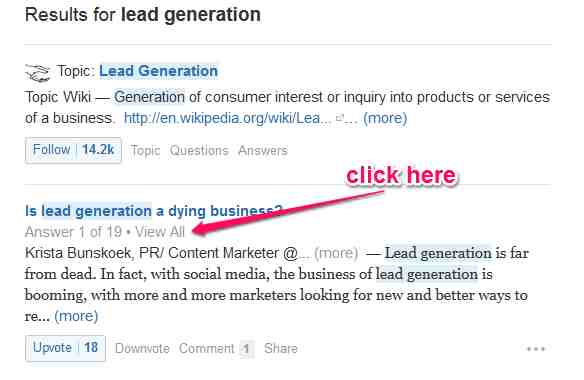Expand topic wiki with (more) link
The height and width of the screenshot is (380, 584).
pyautogui.click(x=385, y=118)
